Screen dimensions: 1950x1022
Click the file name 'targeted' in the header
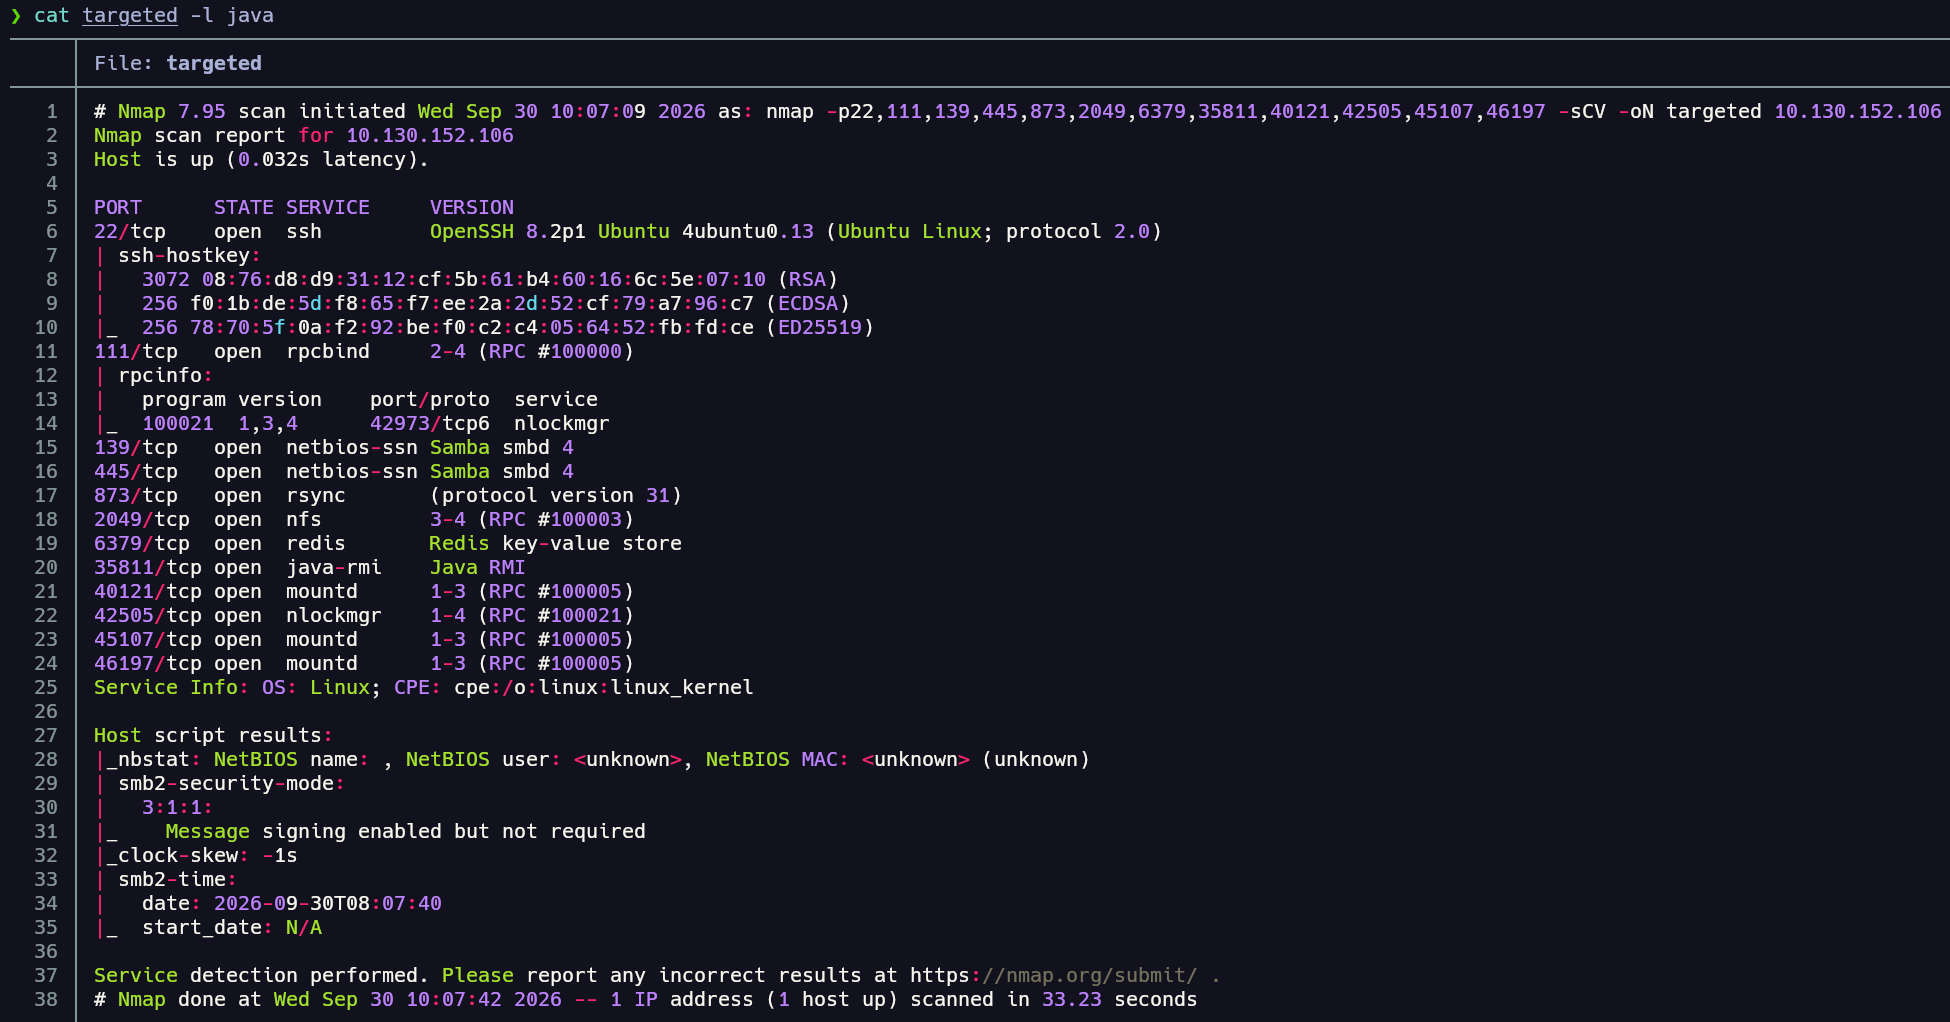pyautogui.click(x=214, y=63)
